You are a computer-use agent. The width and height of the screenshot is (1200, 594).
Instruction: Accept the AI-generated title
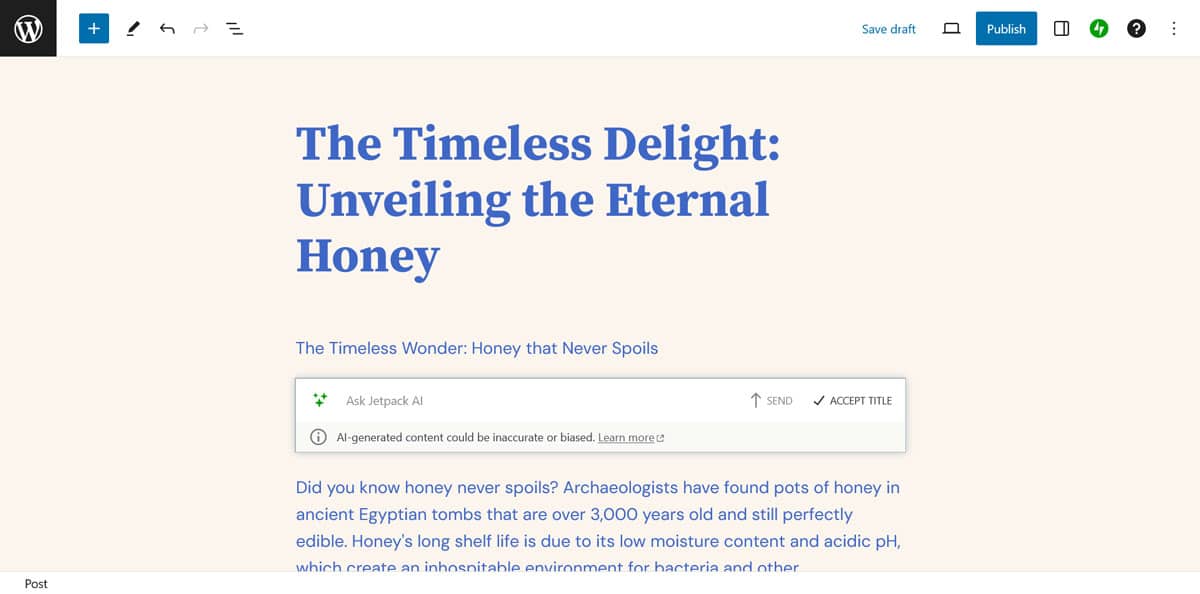tap(852, 400)
